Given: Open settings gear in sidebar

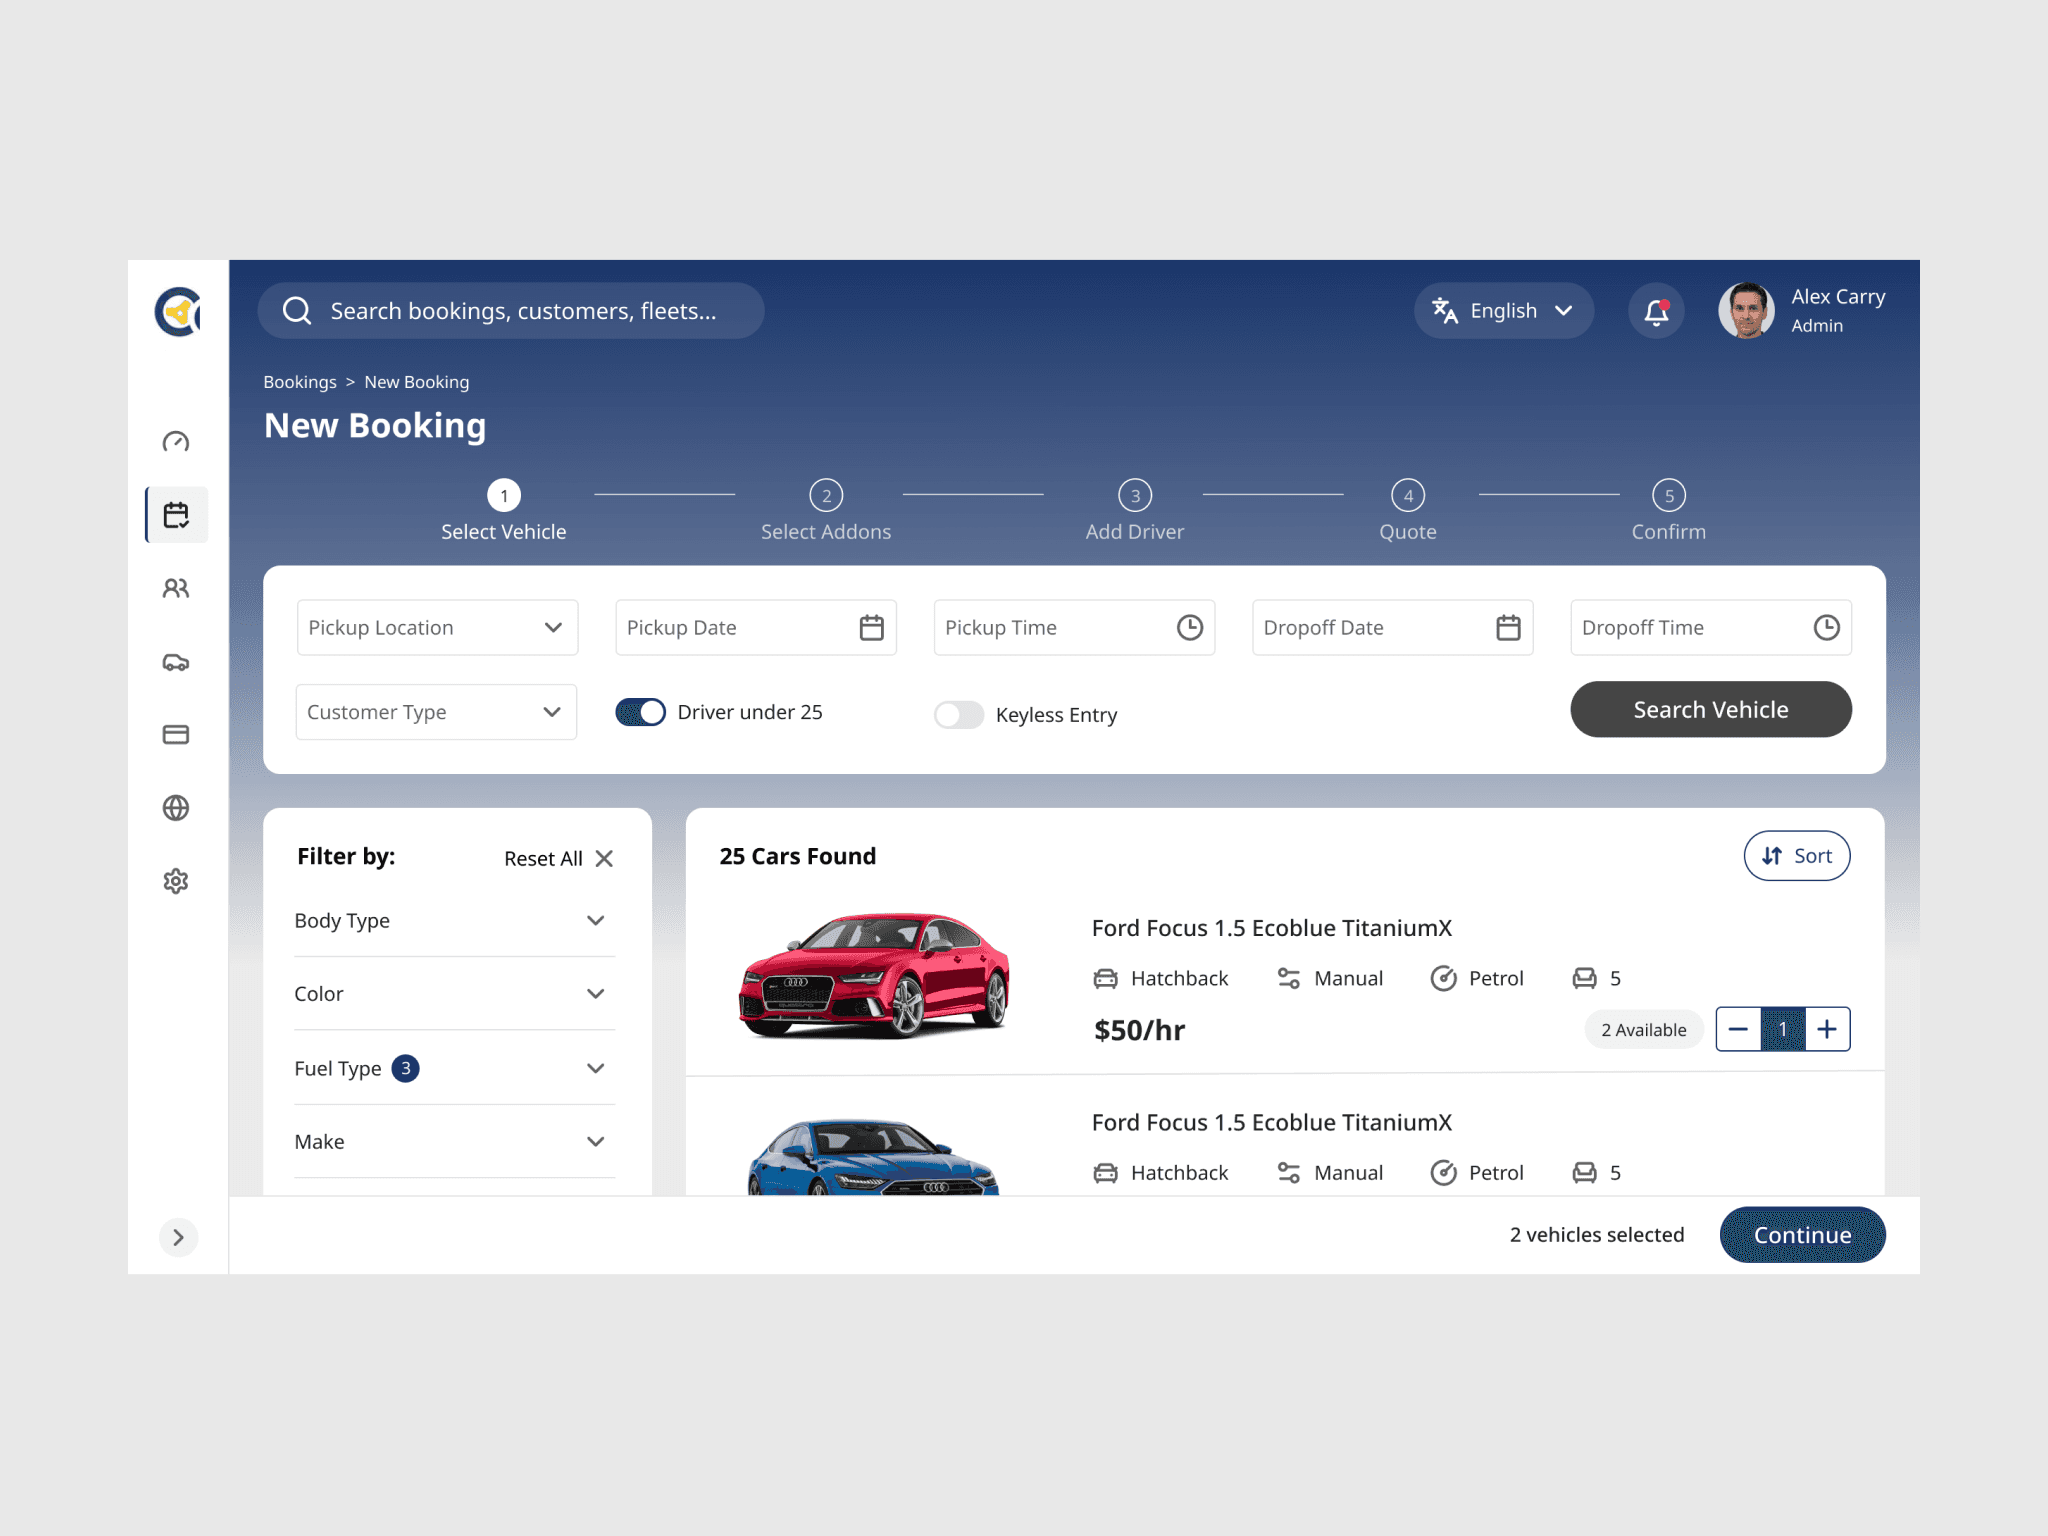Looking at the screenshot, I should (176, 881).
